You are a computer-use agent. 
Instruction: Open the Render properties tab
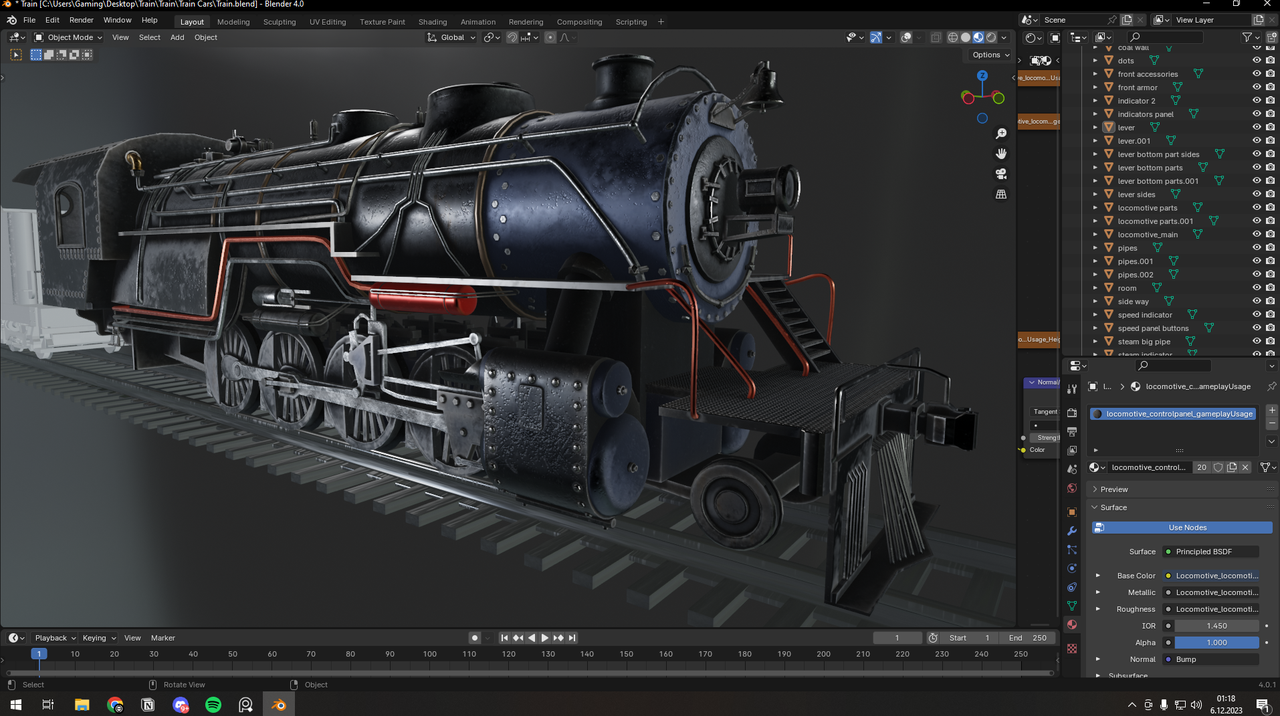tap(1072, 412)
